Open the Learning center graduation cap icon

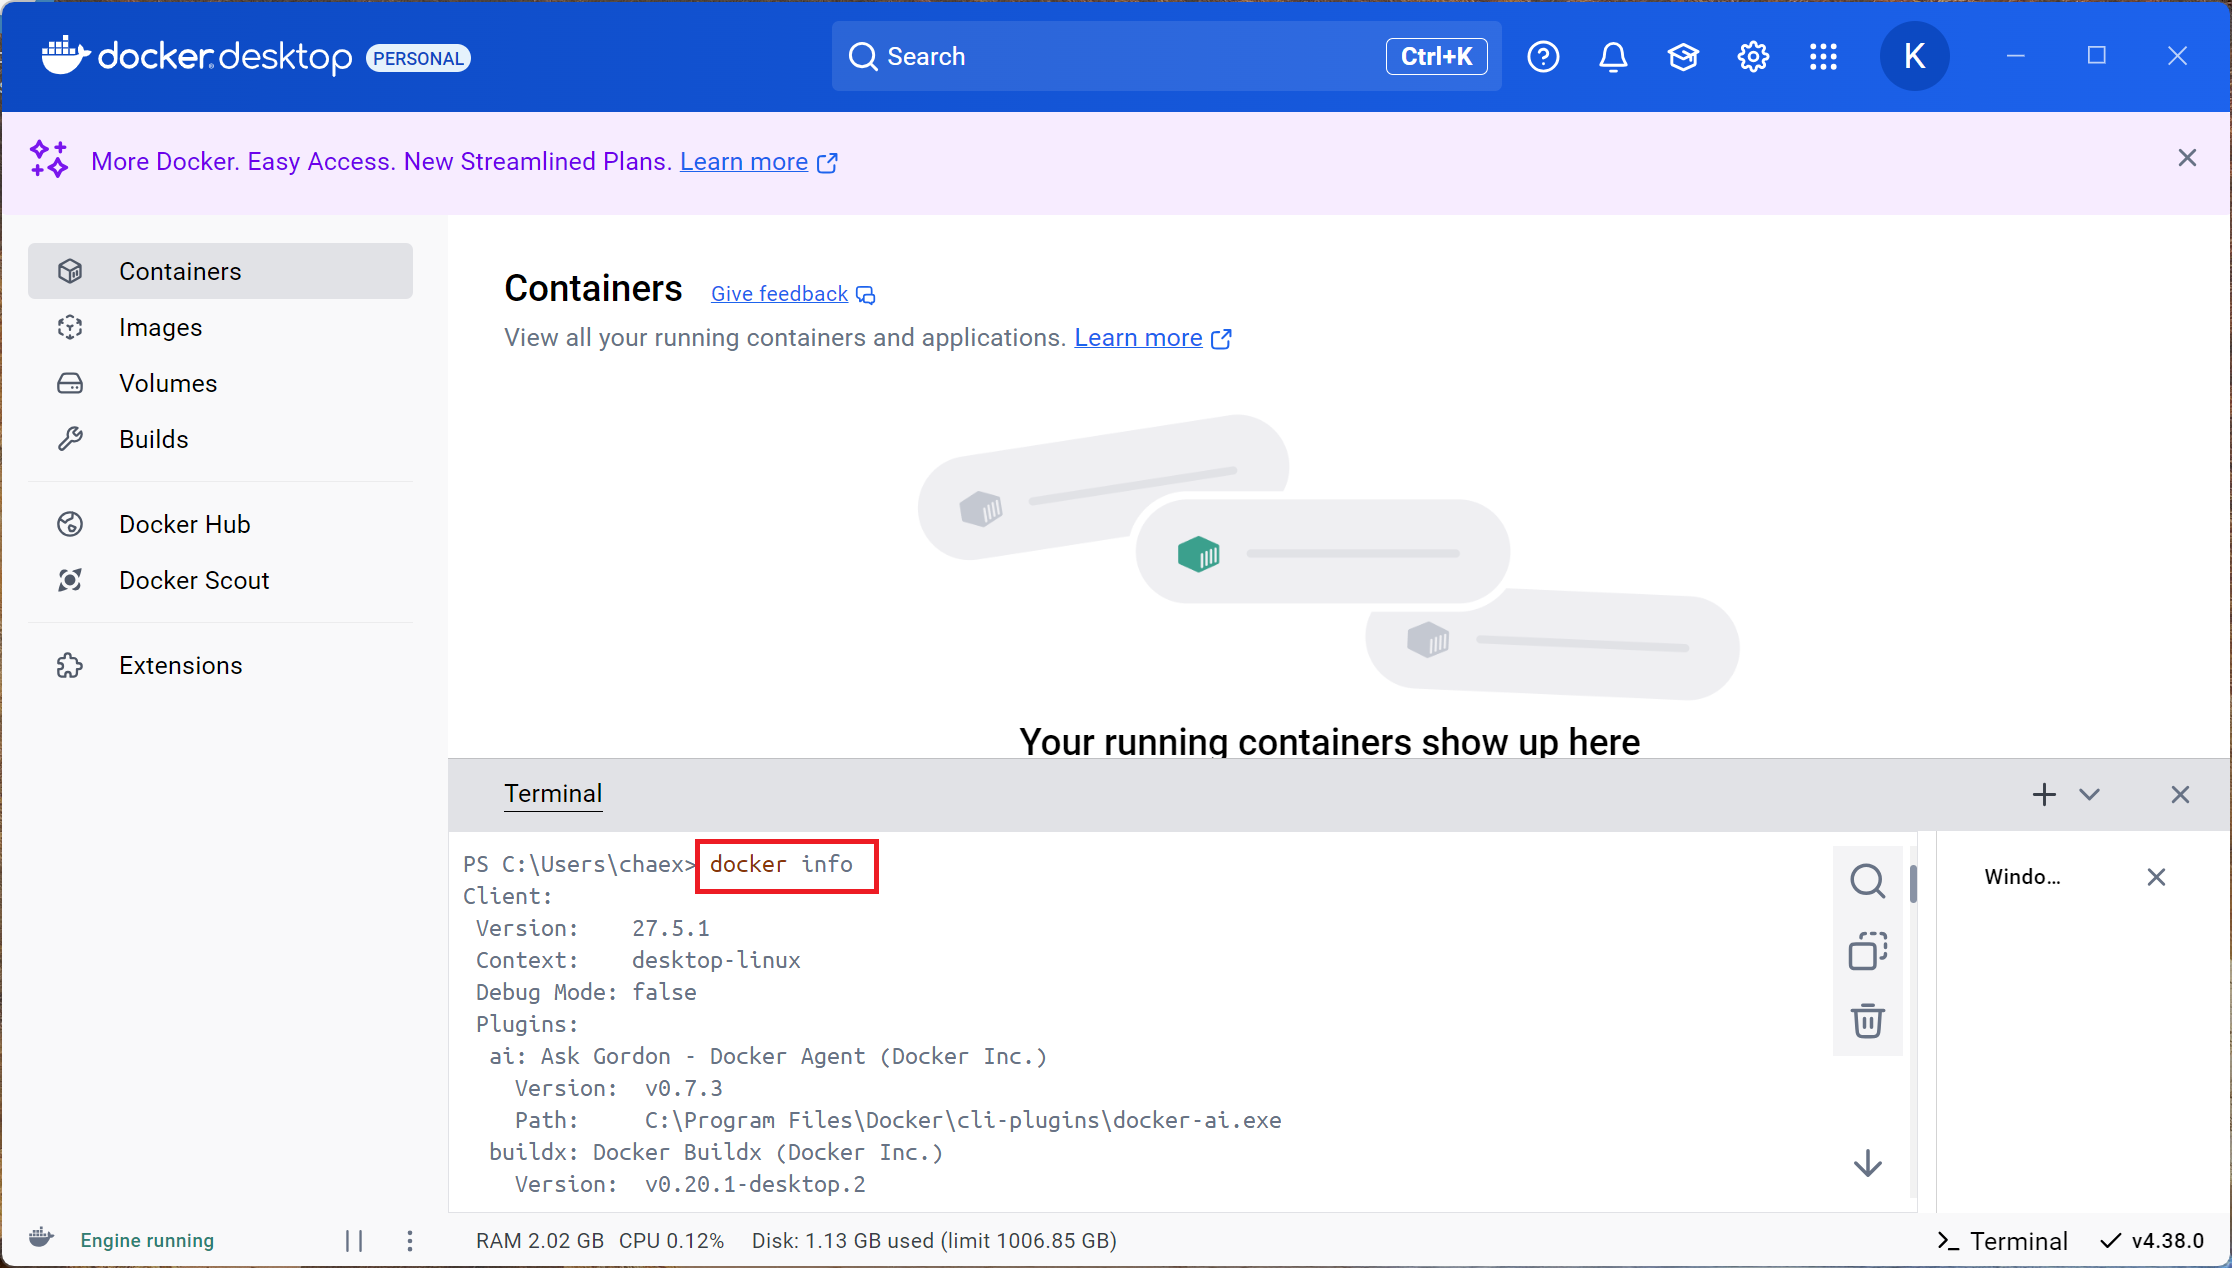pyautogui.click(x=1683, y=57)
